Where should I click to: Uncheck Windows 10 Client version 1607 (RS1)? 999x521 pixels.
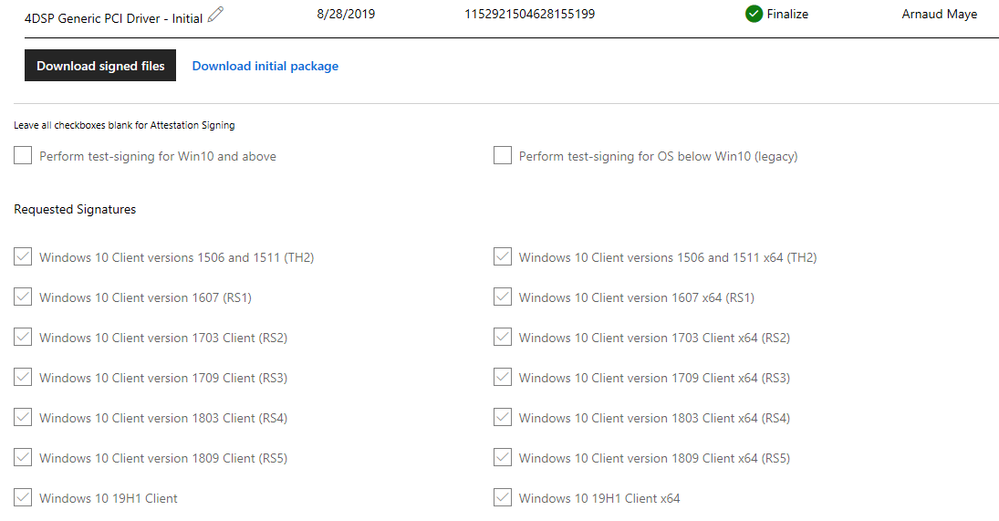(x=23, y=297)
